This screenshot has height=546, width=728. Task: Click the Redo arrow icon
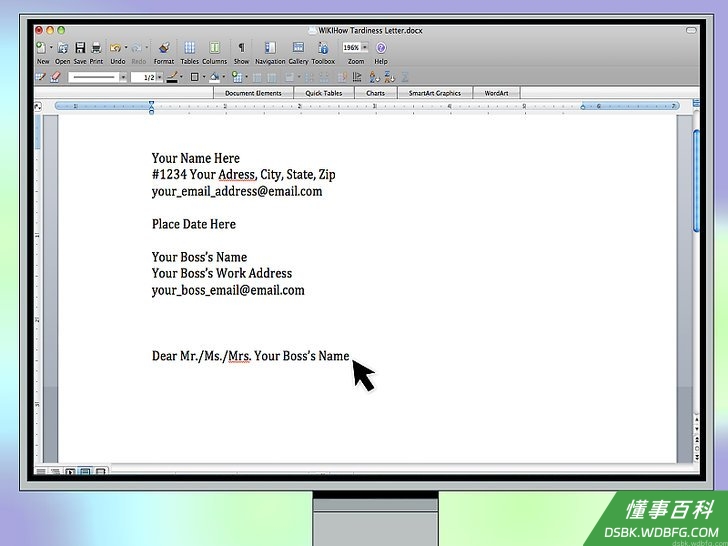[136, 47]
